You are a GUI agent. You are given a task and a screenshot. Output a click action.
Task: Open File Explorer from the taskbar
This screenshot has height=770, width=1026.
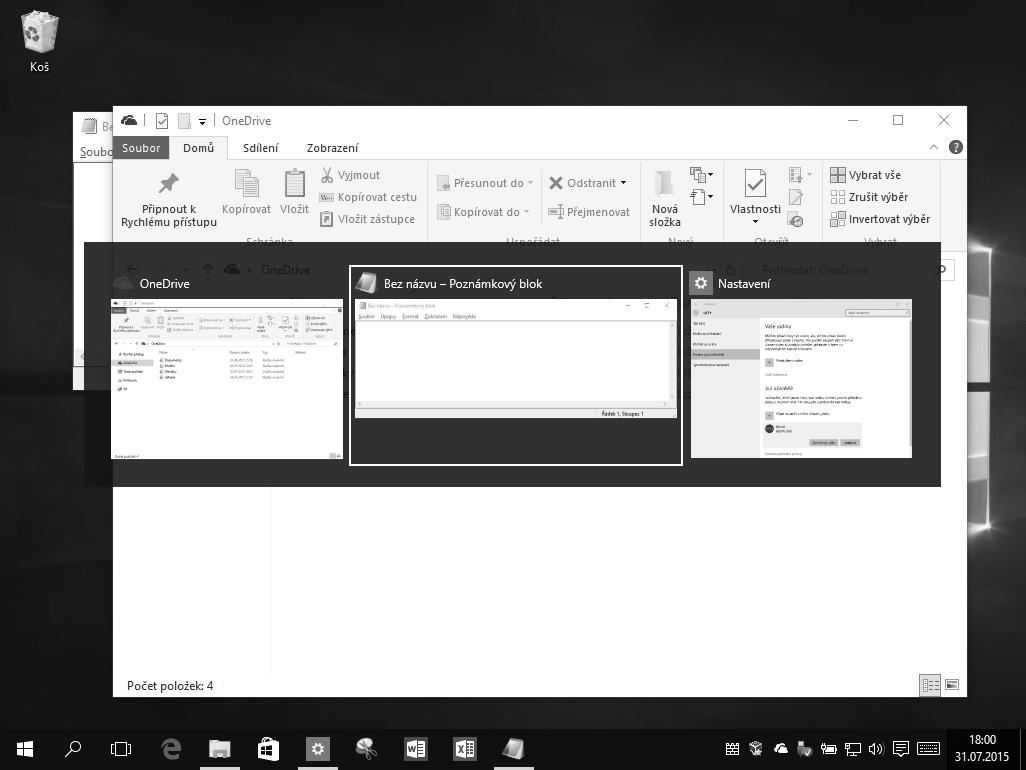[220, 749]
